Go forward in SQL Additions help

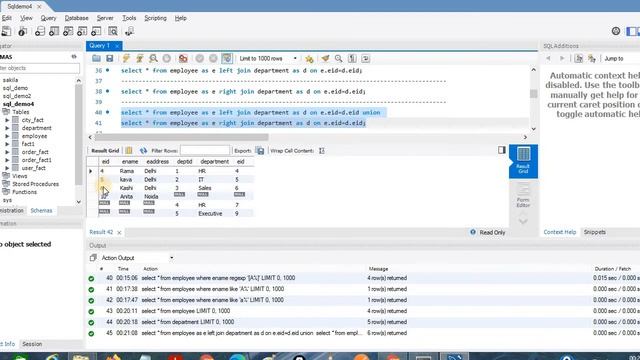pos(562,58)
